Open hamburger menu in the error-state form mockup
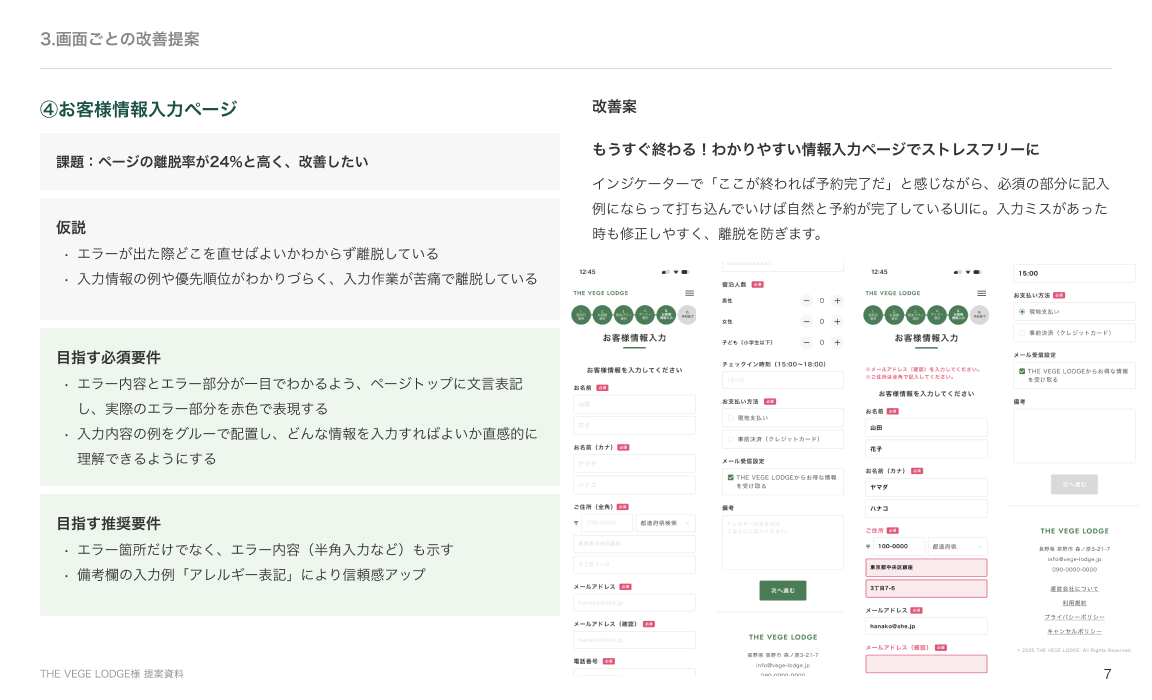1152x700 pixels. [981, 293]
